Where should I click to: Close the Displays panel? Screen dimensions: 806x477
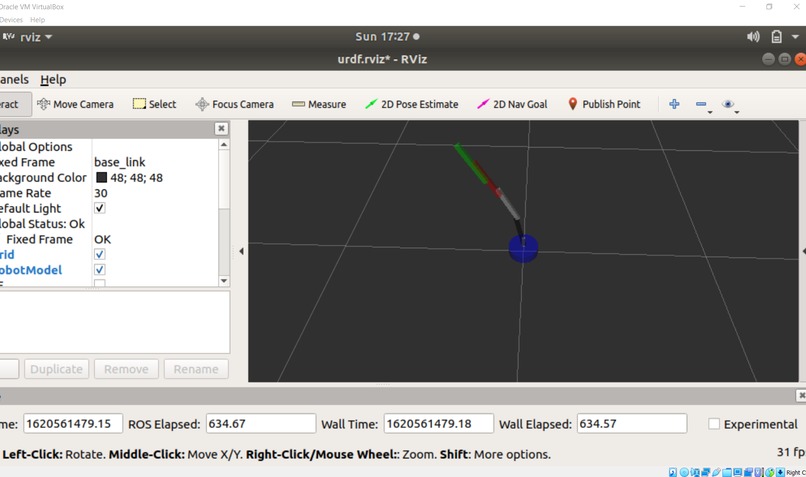[x=221, y=129]
